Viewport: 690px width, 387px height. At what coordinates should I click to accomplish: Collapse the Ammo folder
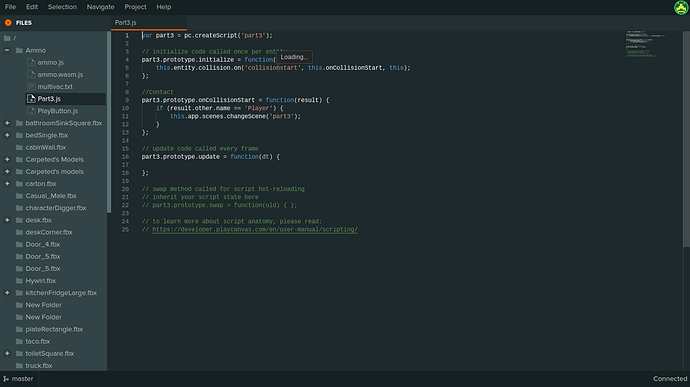tap(7, 50)
